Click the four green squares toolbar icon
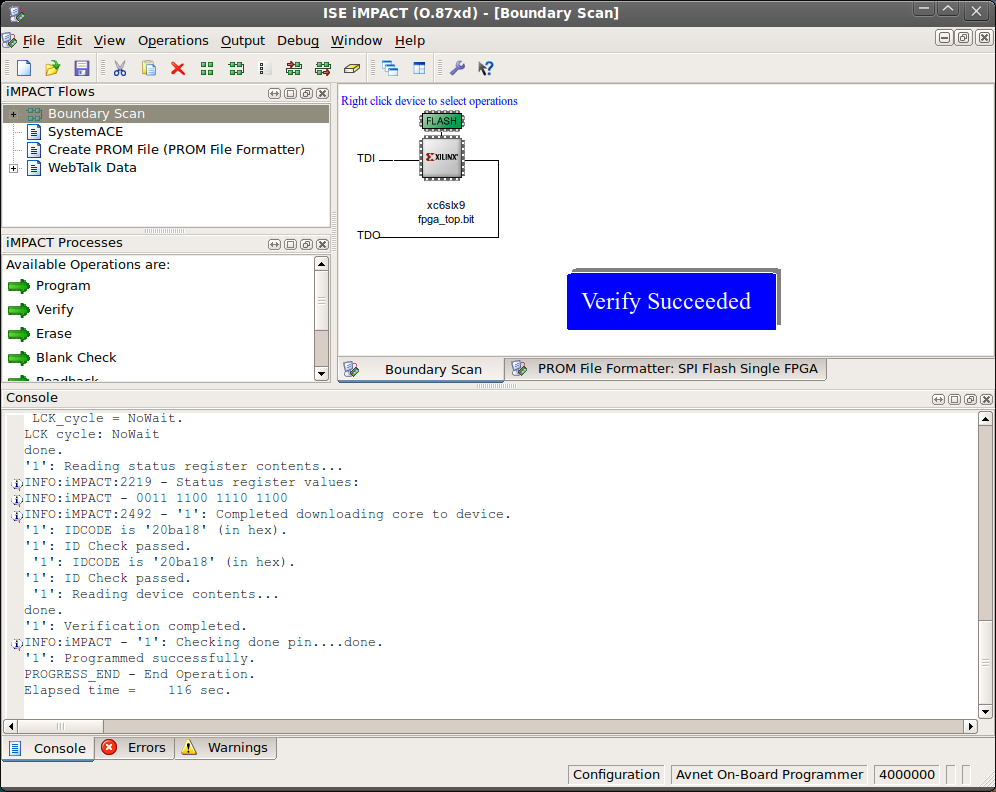The image size is (996, 792). point(207,69)
